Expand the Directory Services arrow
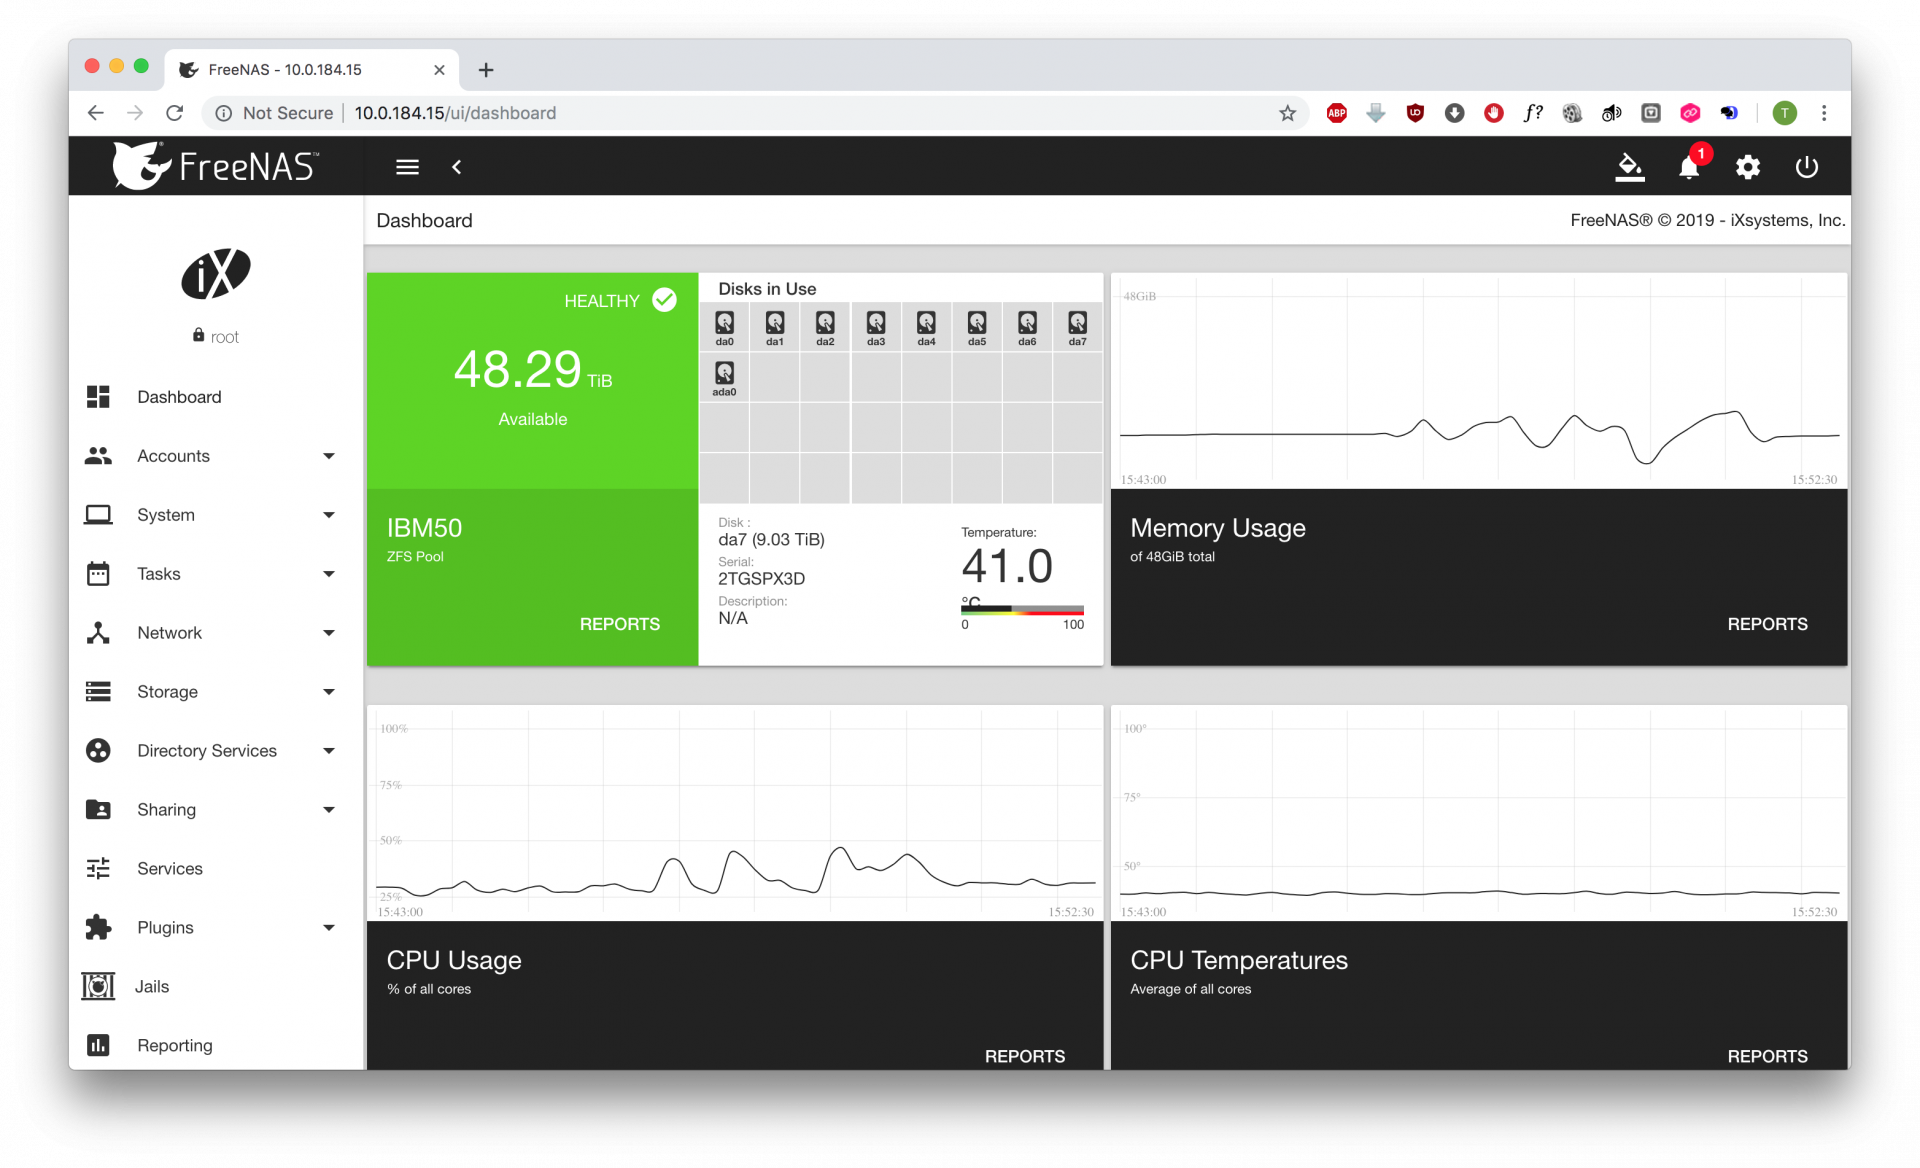1920x1168 pixels. [x=329, y=751]
